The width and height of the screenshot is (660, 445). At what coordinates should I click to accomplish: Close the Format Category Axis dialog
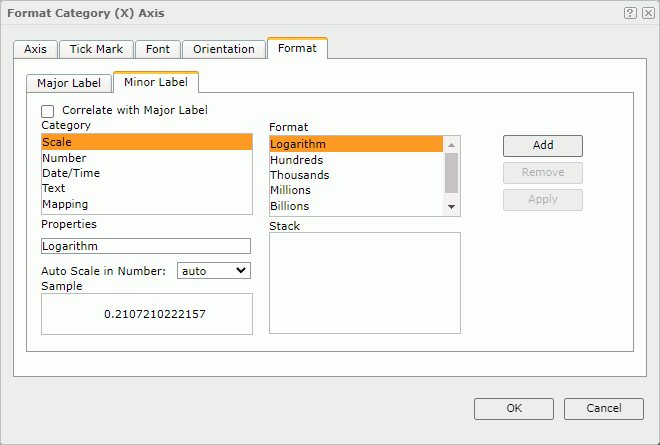click(x=647, y=13)
